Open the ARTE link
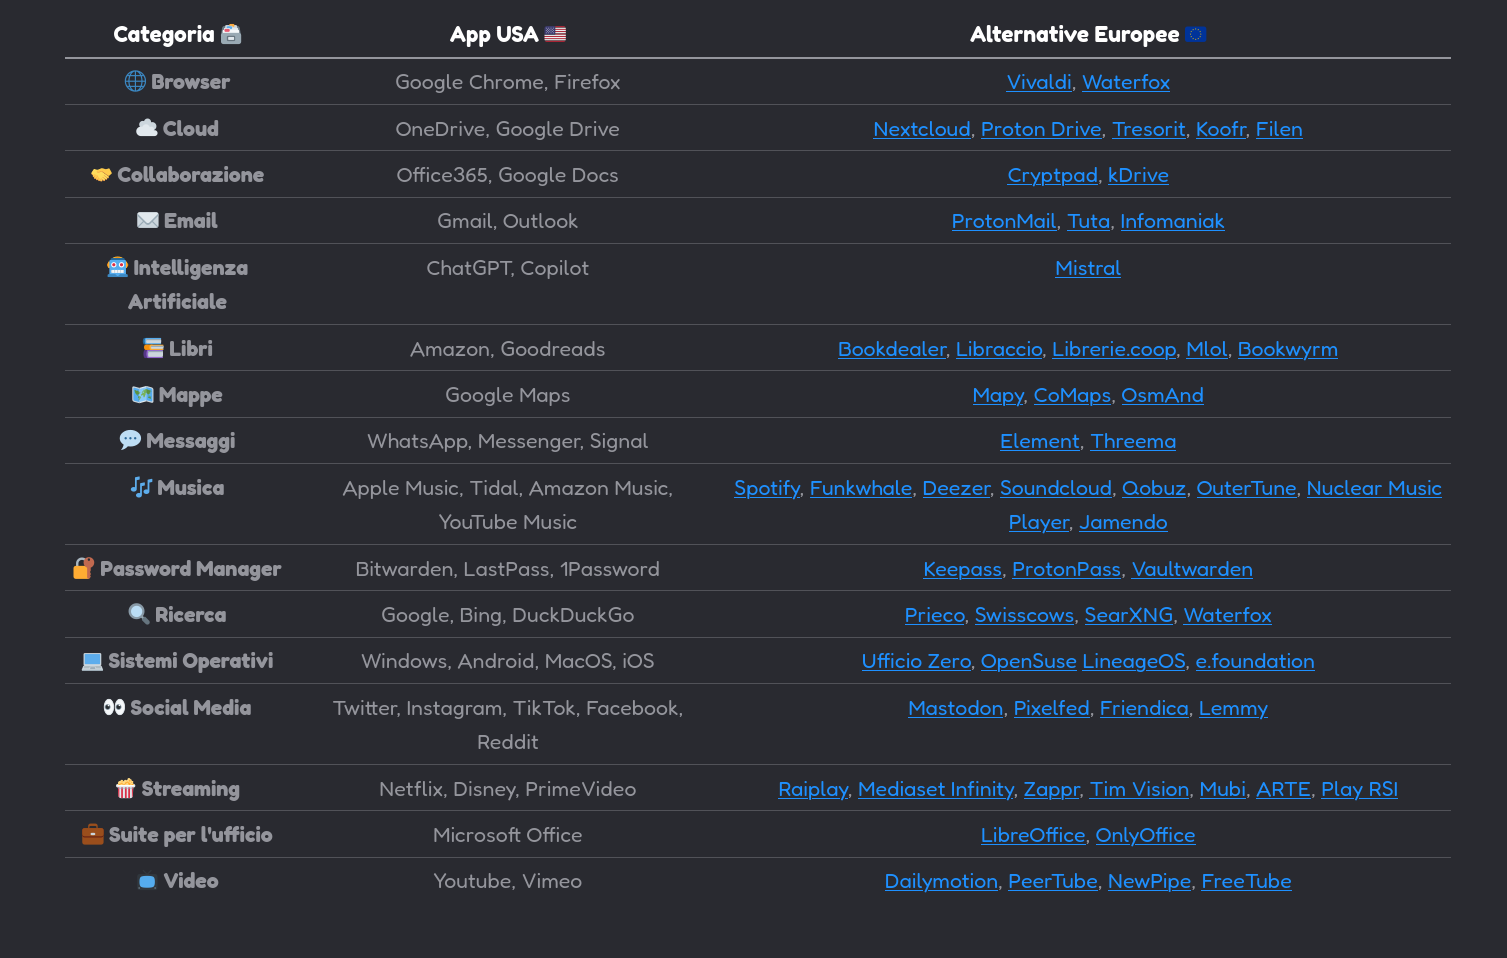 click(x=1283, y=789)
